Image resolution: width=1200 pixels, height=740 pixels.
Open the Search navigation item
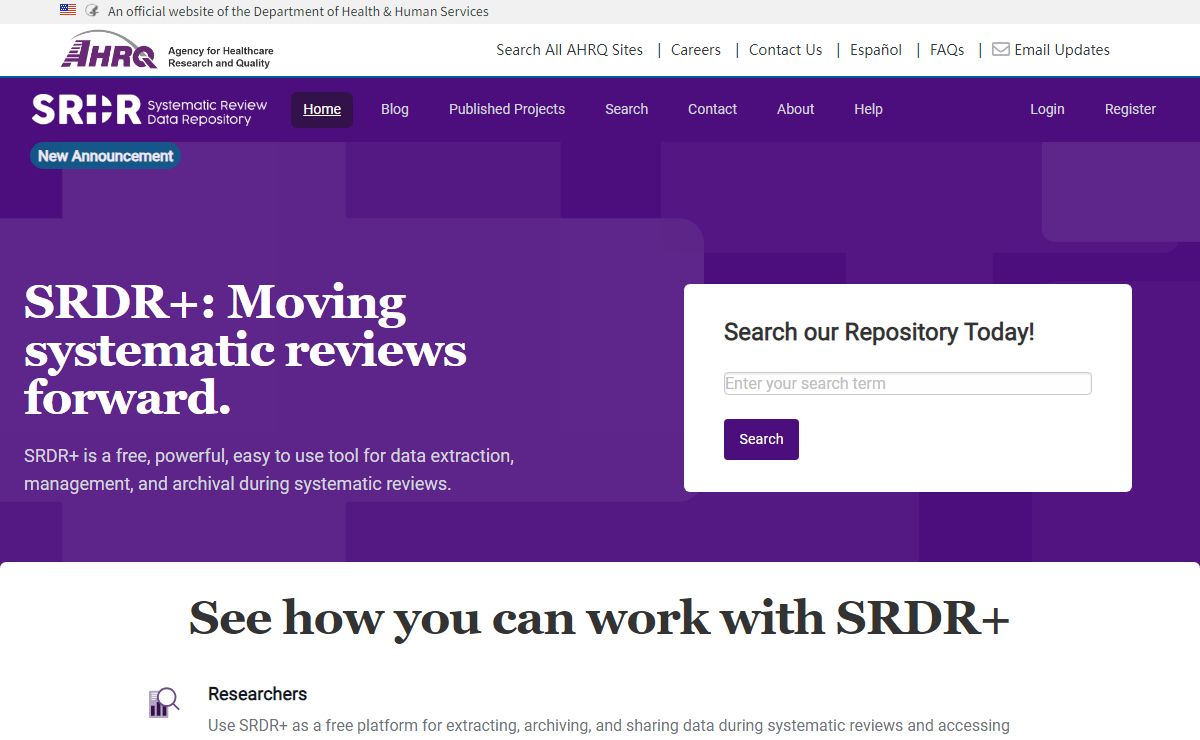point(627,110)
